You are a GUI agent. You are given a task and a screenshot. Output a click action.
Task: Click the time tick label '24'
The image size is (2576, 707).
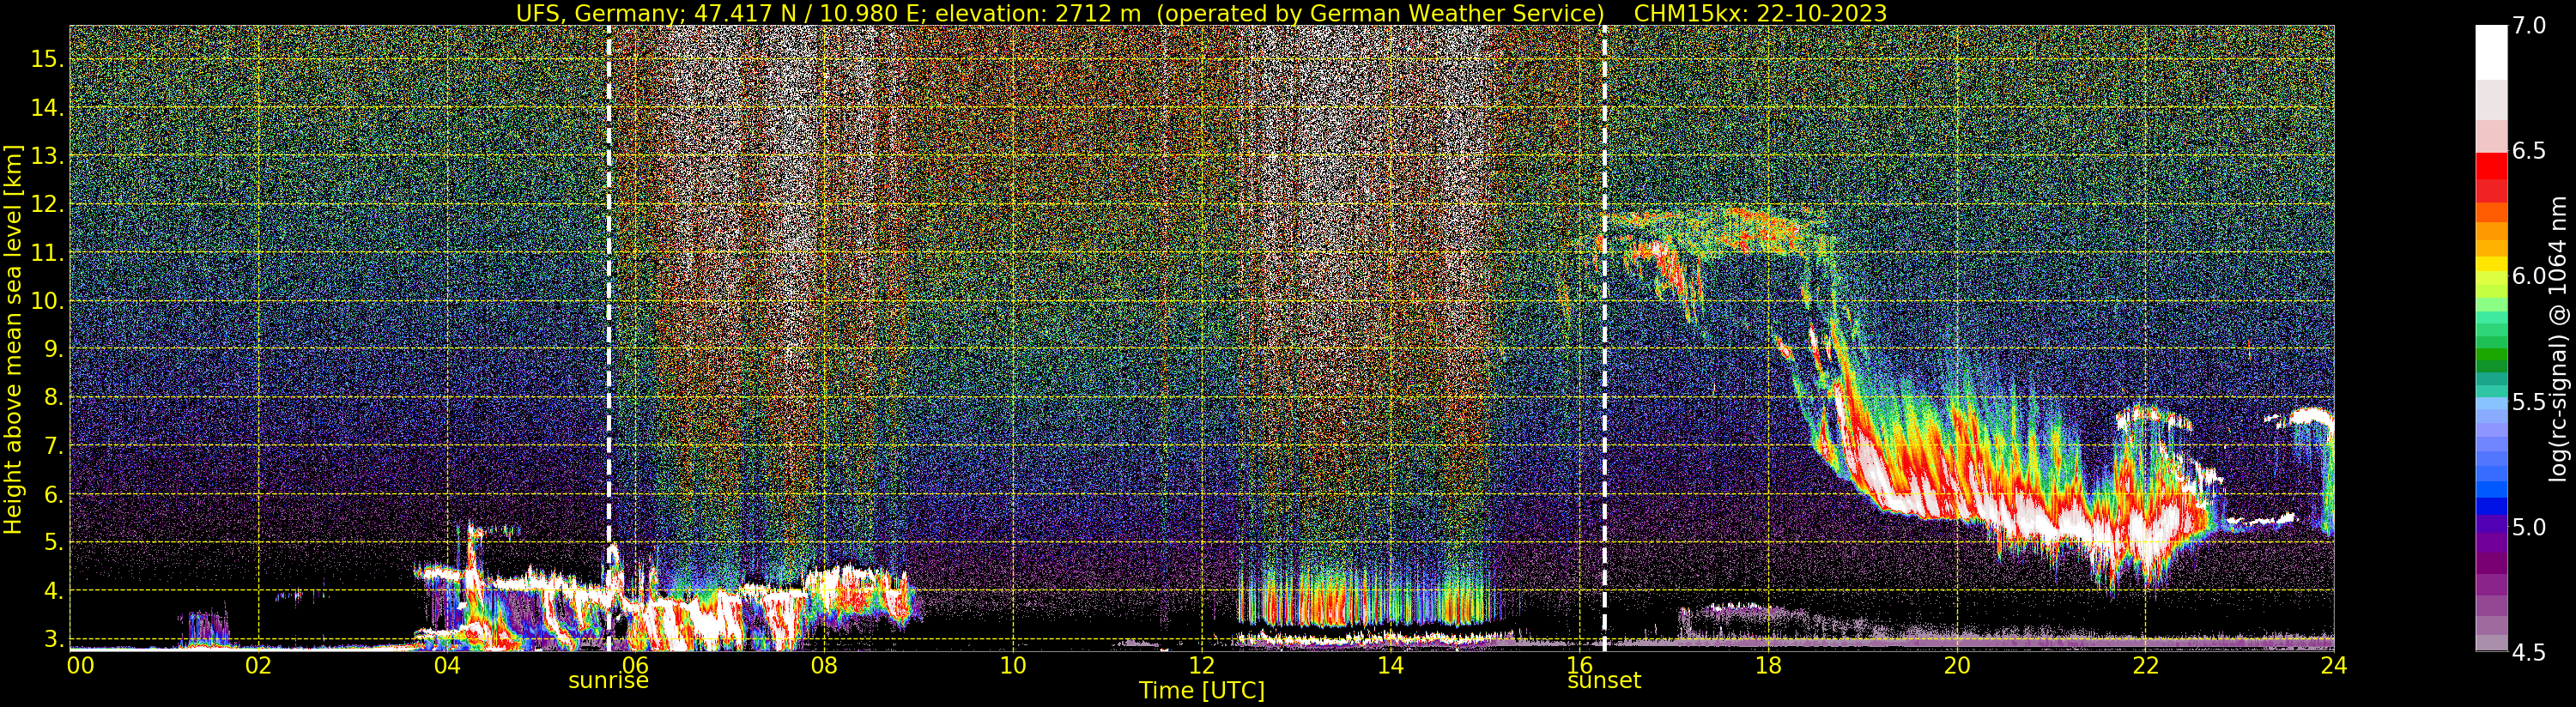[x=2334, y=665]
